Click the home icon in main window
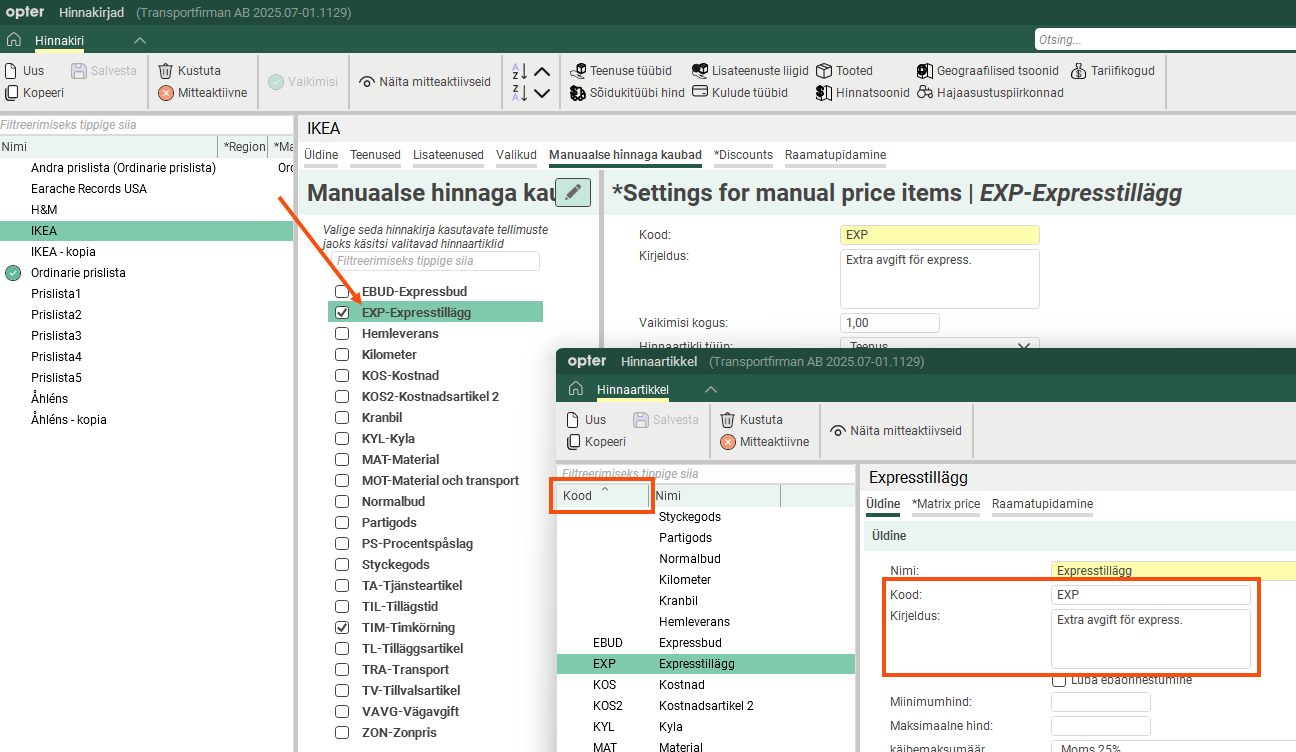 pos(14,40)
